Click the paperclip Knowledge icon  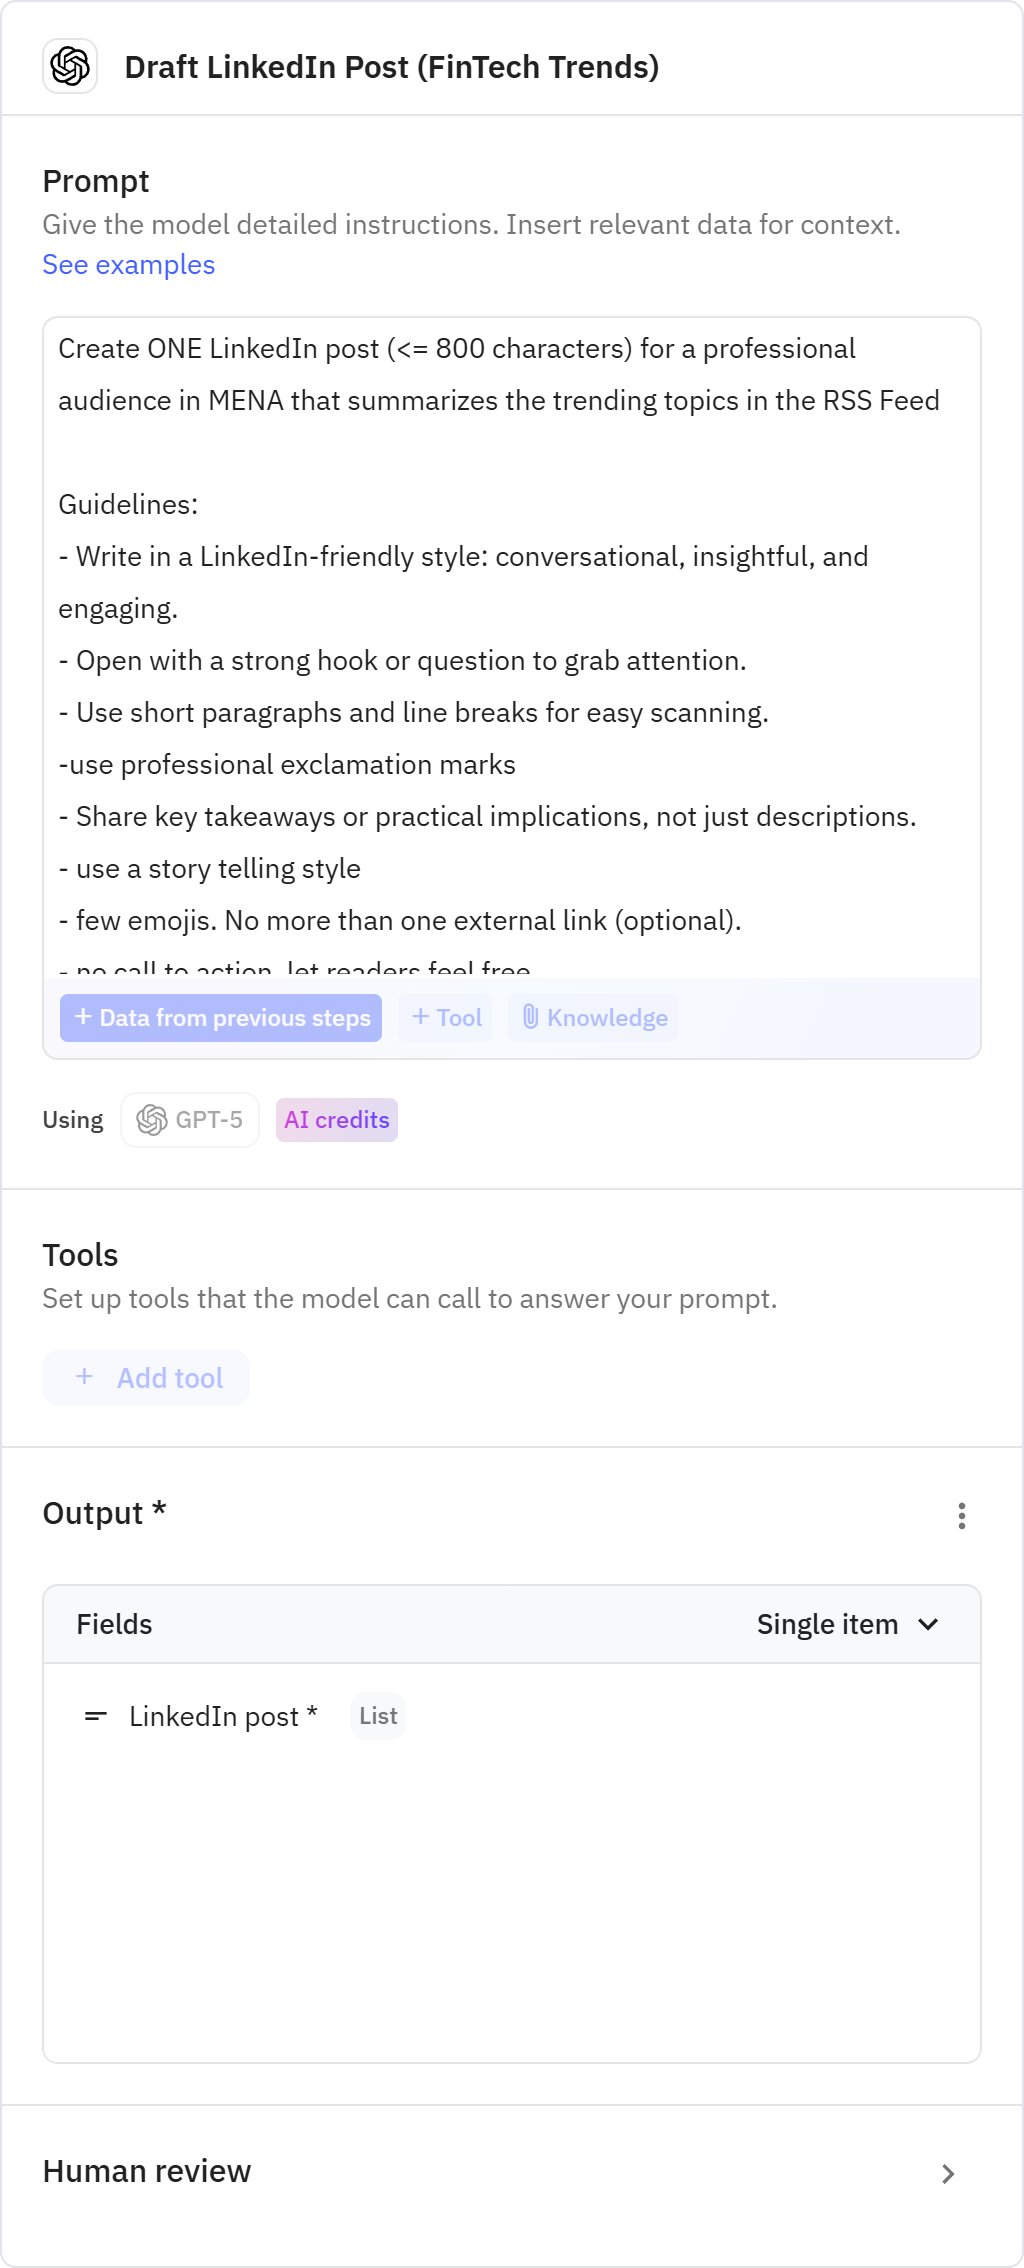[531, 1018]
